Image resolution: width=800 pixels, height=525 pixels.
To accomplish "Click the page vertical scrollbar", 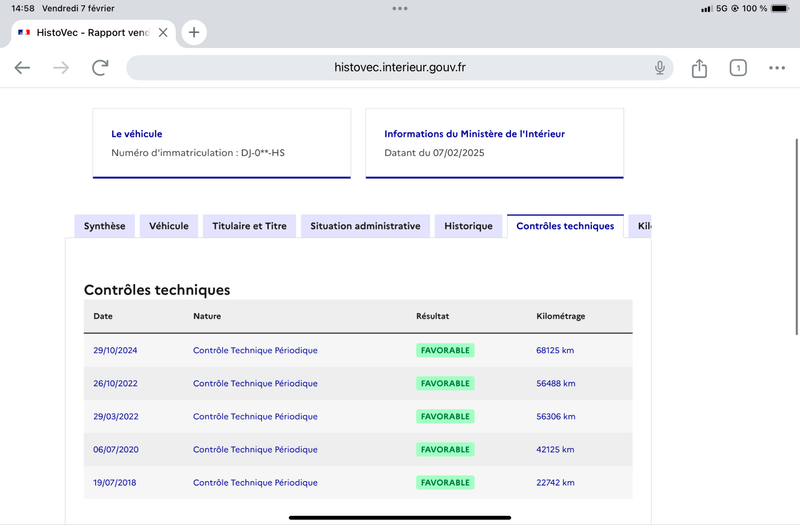I will click(796, 237).
